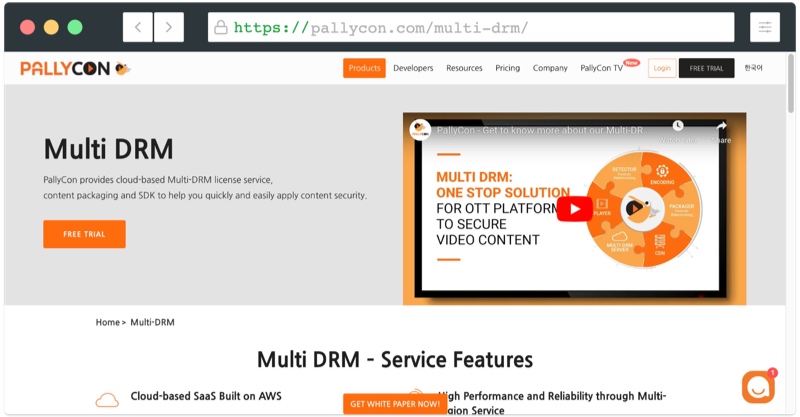Go forward with the browser forward arrow

point(169,27)
